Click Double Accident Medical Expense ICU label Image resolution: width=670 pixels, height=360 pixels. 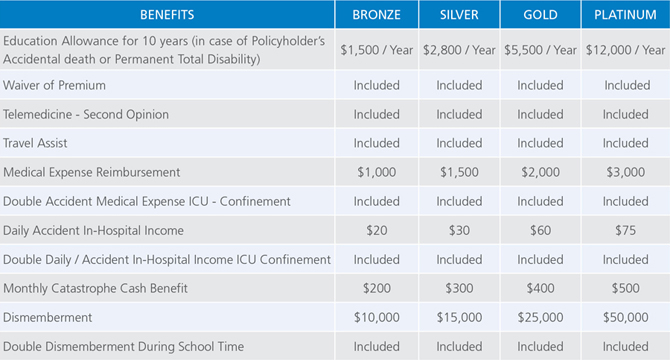pyautogui.click(x=147, y=201)
